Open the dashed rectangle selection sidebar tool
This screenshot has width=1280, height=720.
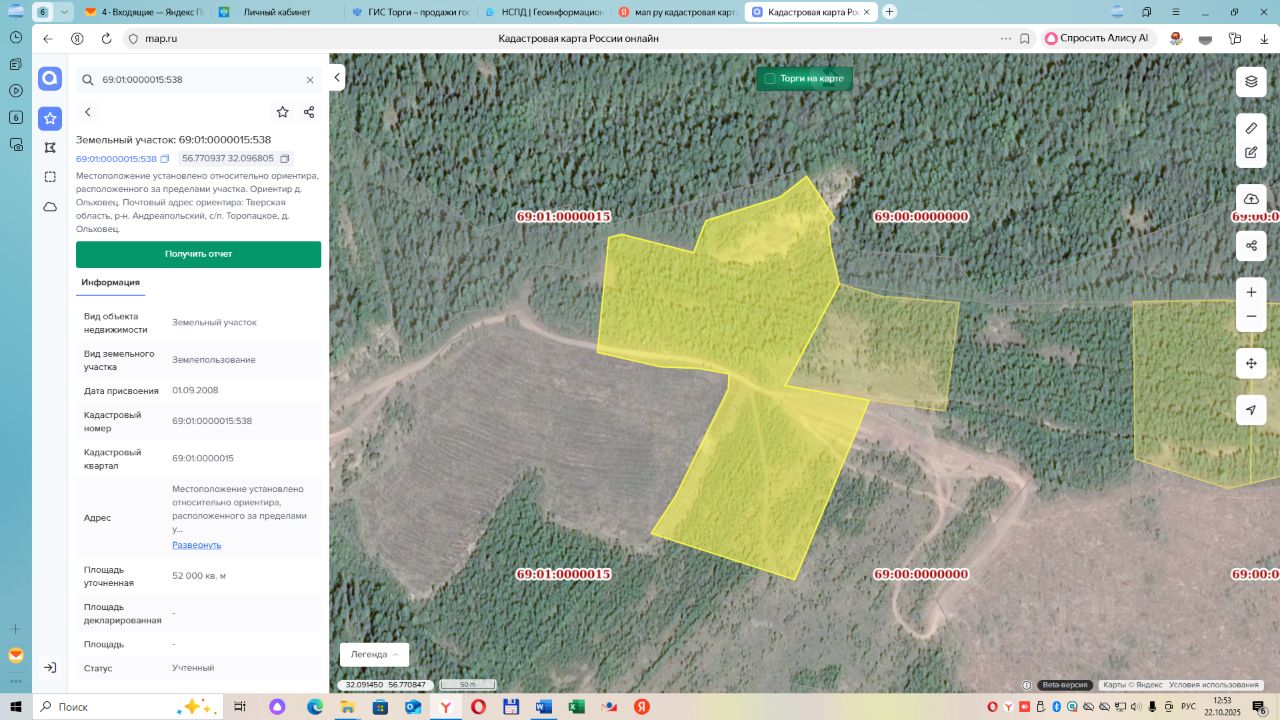[50, 177]
